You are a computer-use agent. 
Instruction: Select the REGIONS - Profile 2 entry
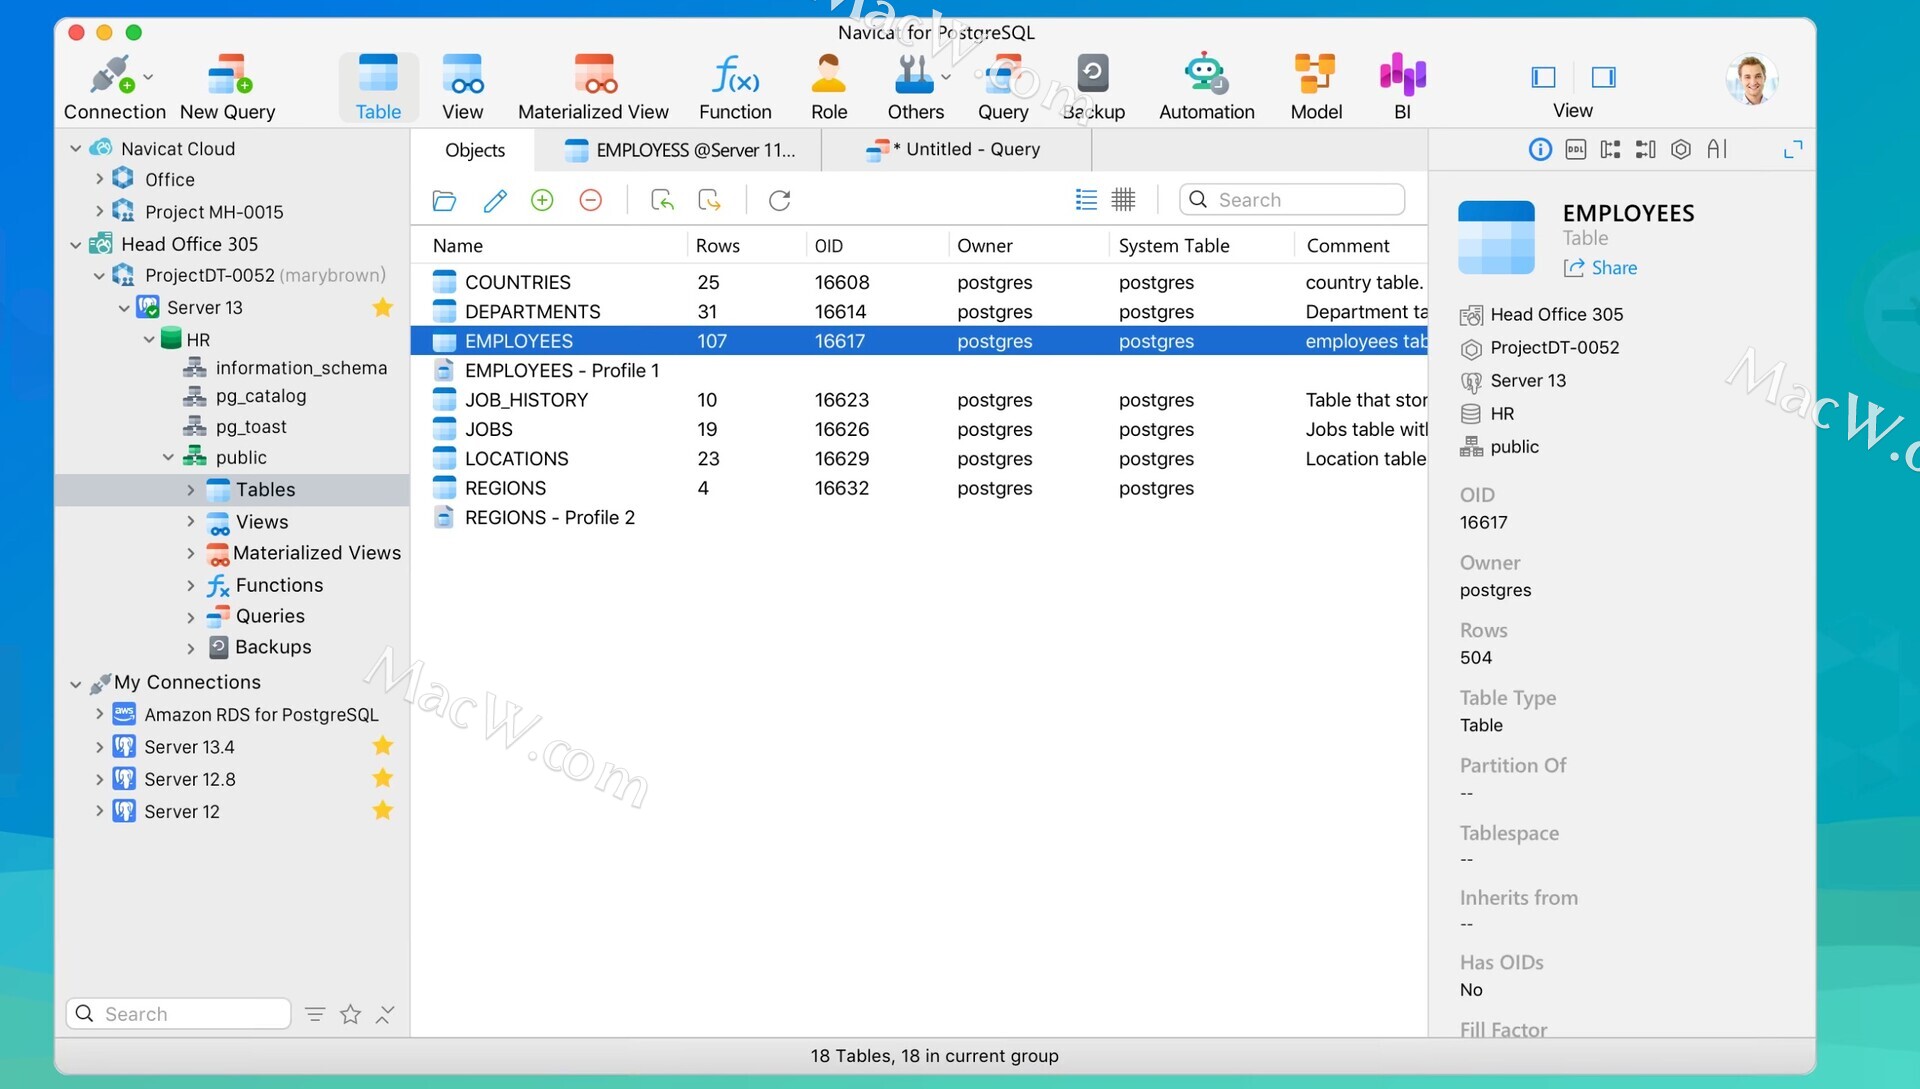(919, 517)
